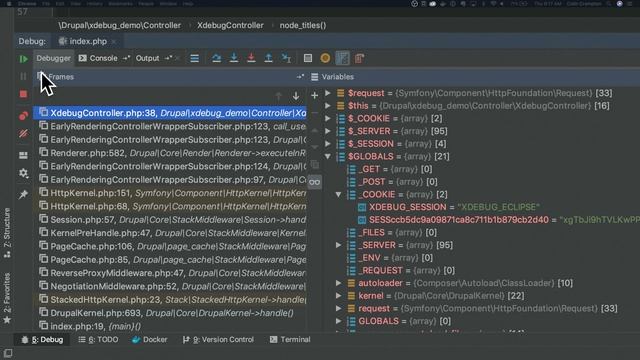The width and height of the screenshot is (640, 360).
Task: Click the Evaluate Expression icon
Action: (x=308, y=58)
